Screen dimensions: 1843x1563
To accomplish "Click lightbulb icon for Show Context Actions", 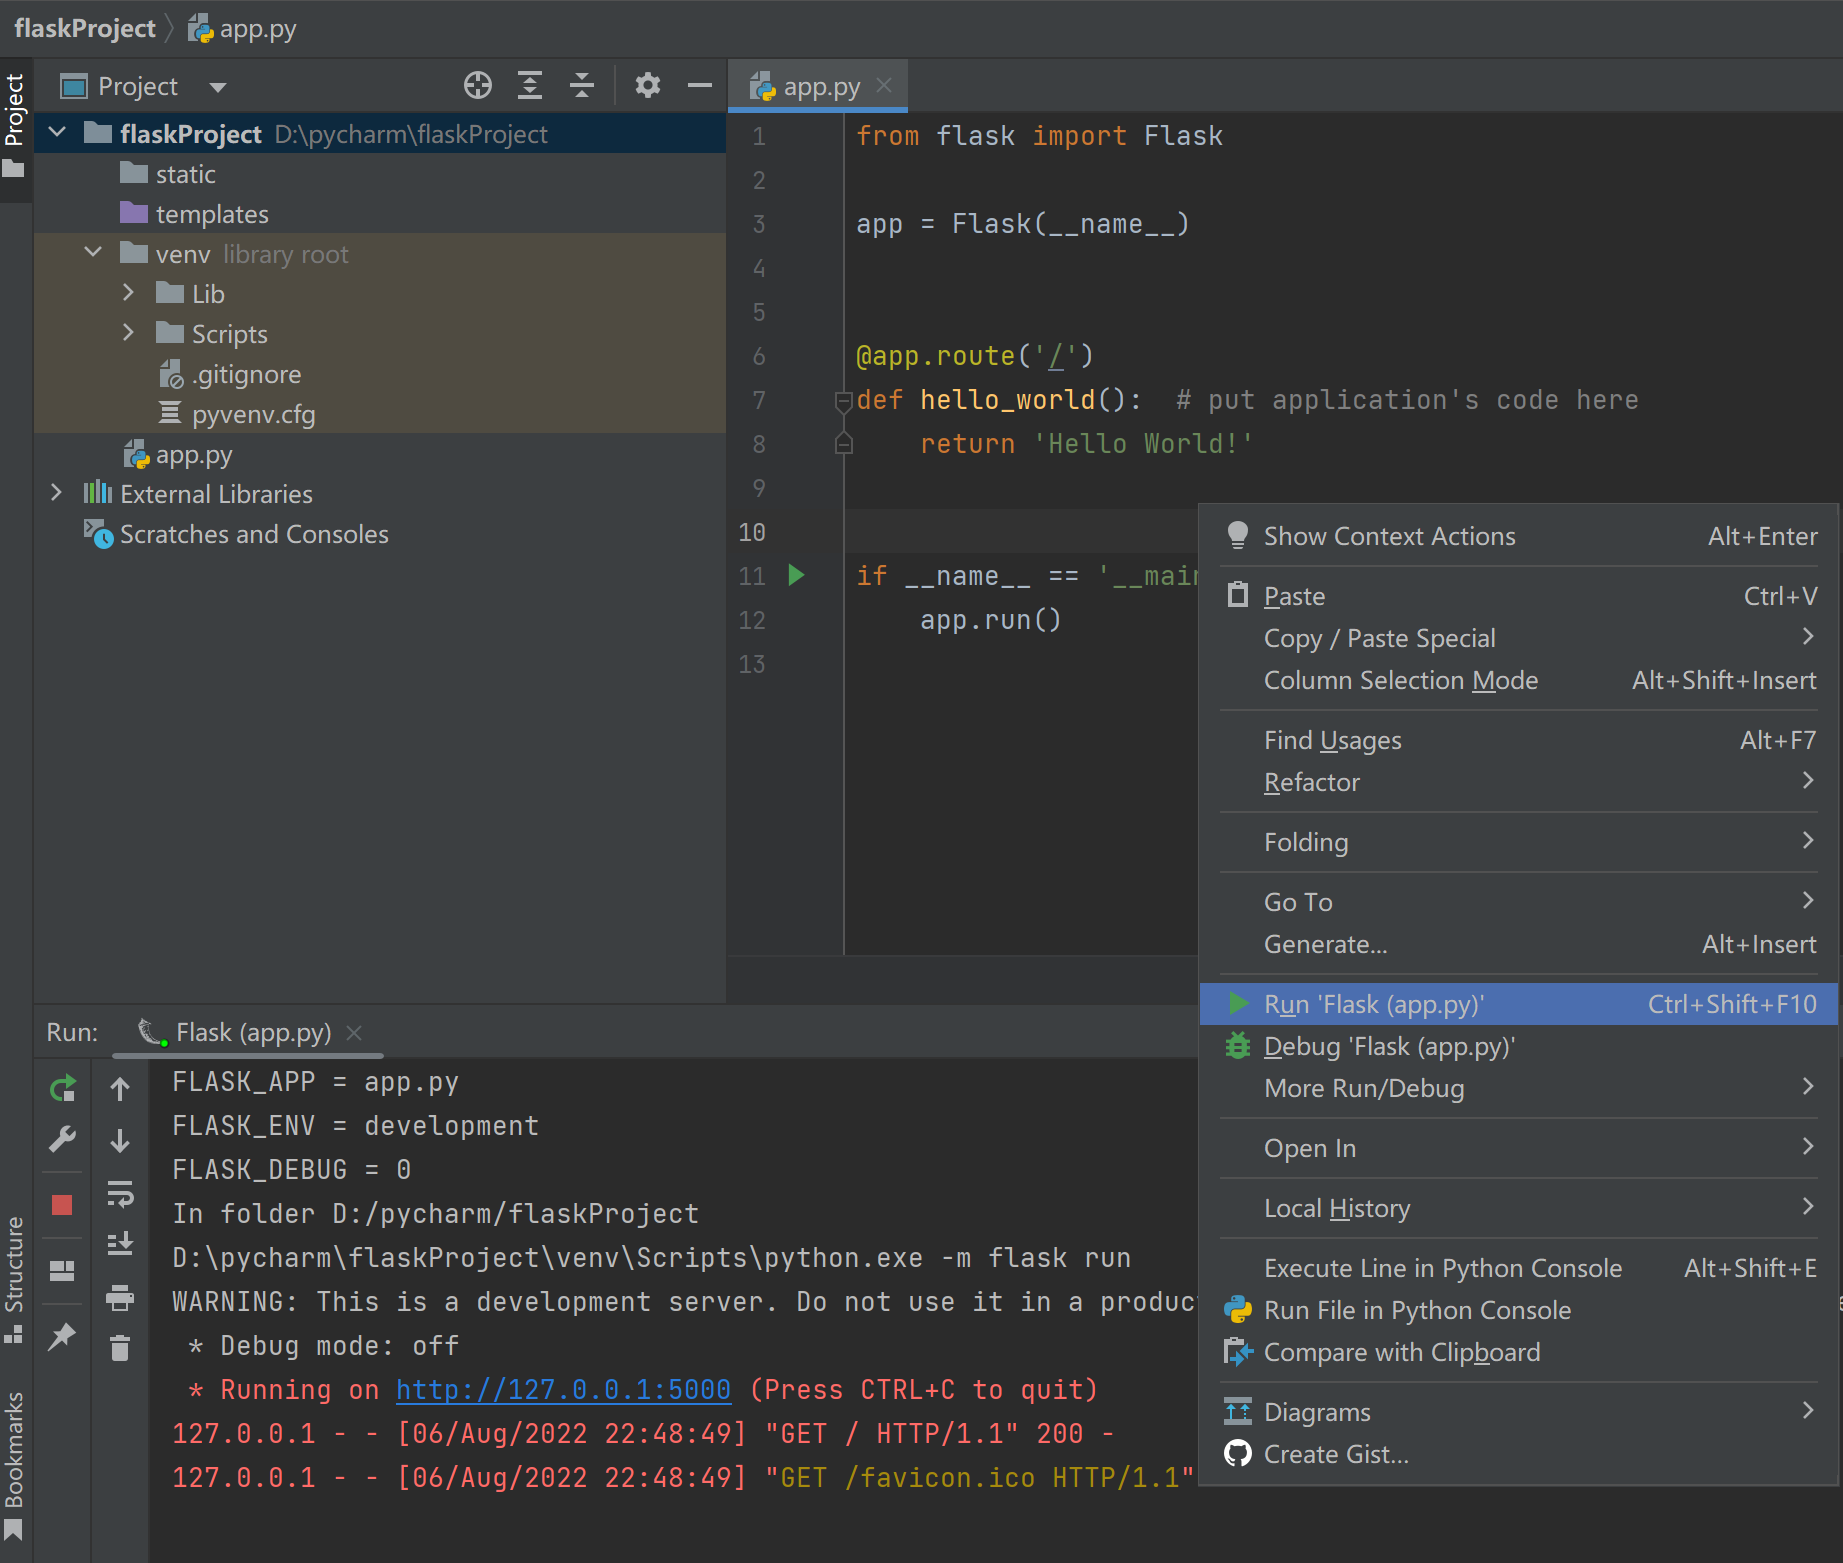I will 1238,535.
